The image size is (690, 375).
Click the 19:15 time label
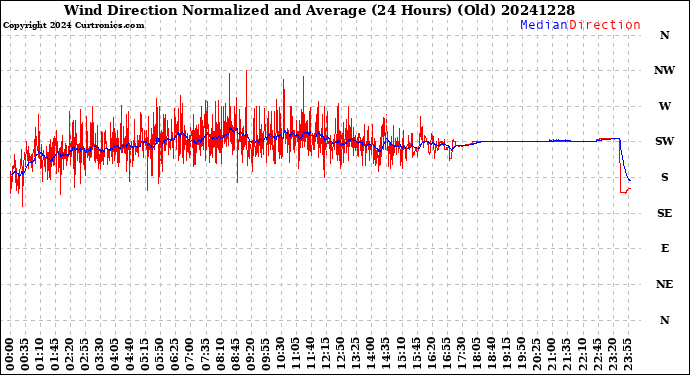[x=505, y=354]
